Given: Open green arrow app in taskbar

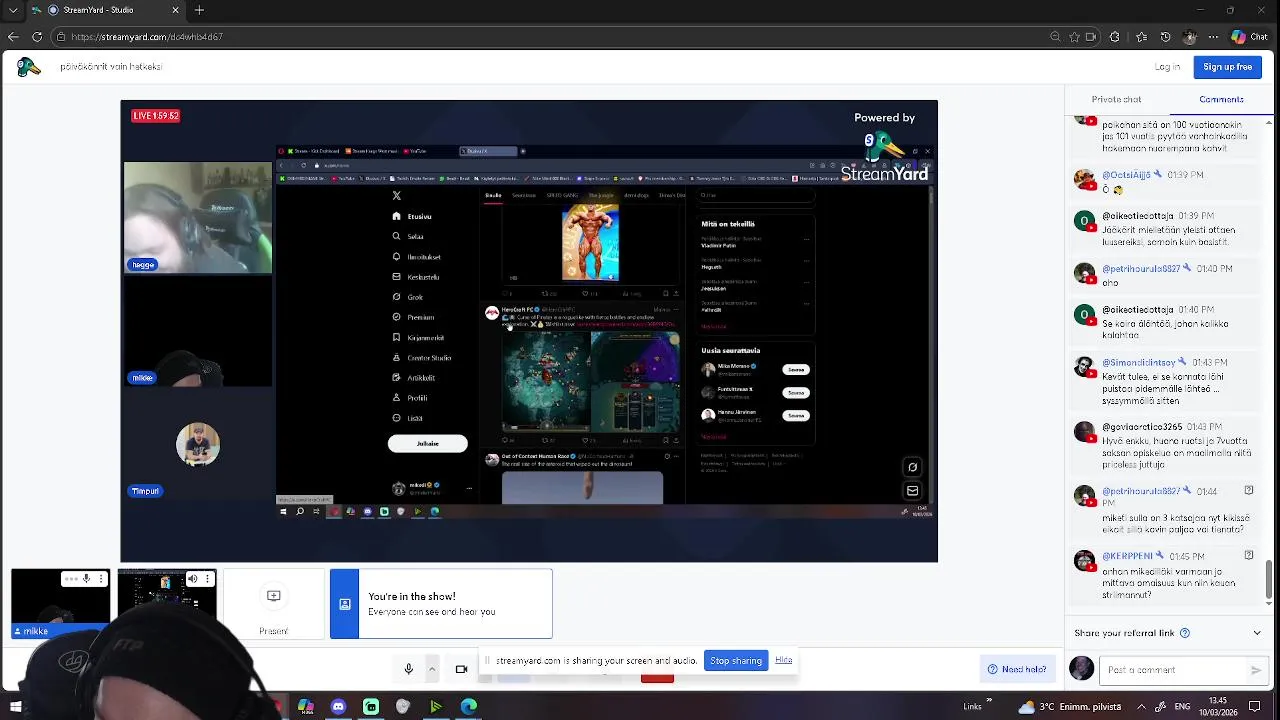Looking at the screenshot, I should pos(436,707).
